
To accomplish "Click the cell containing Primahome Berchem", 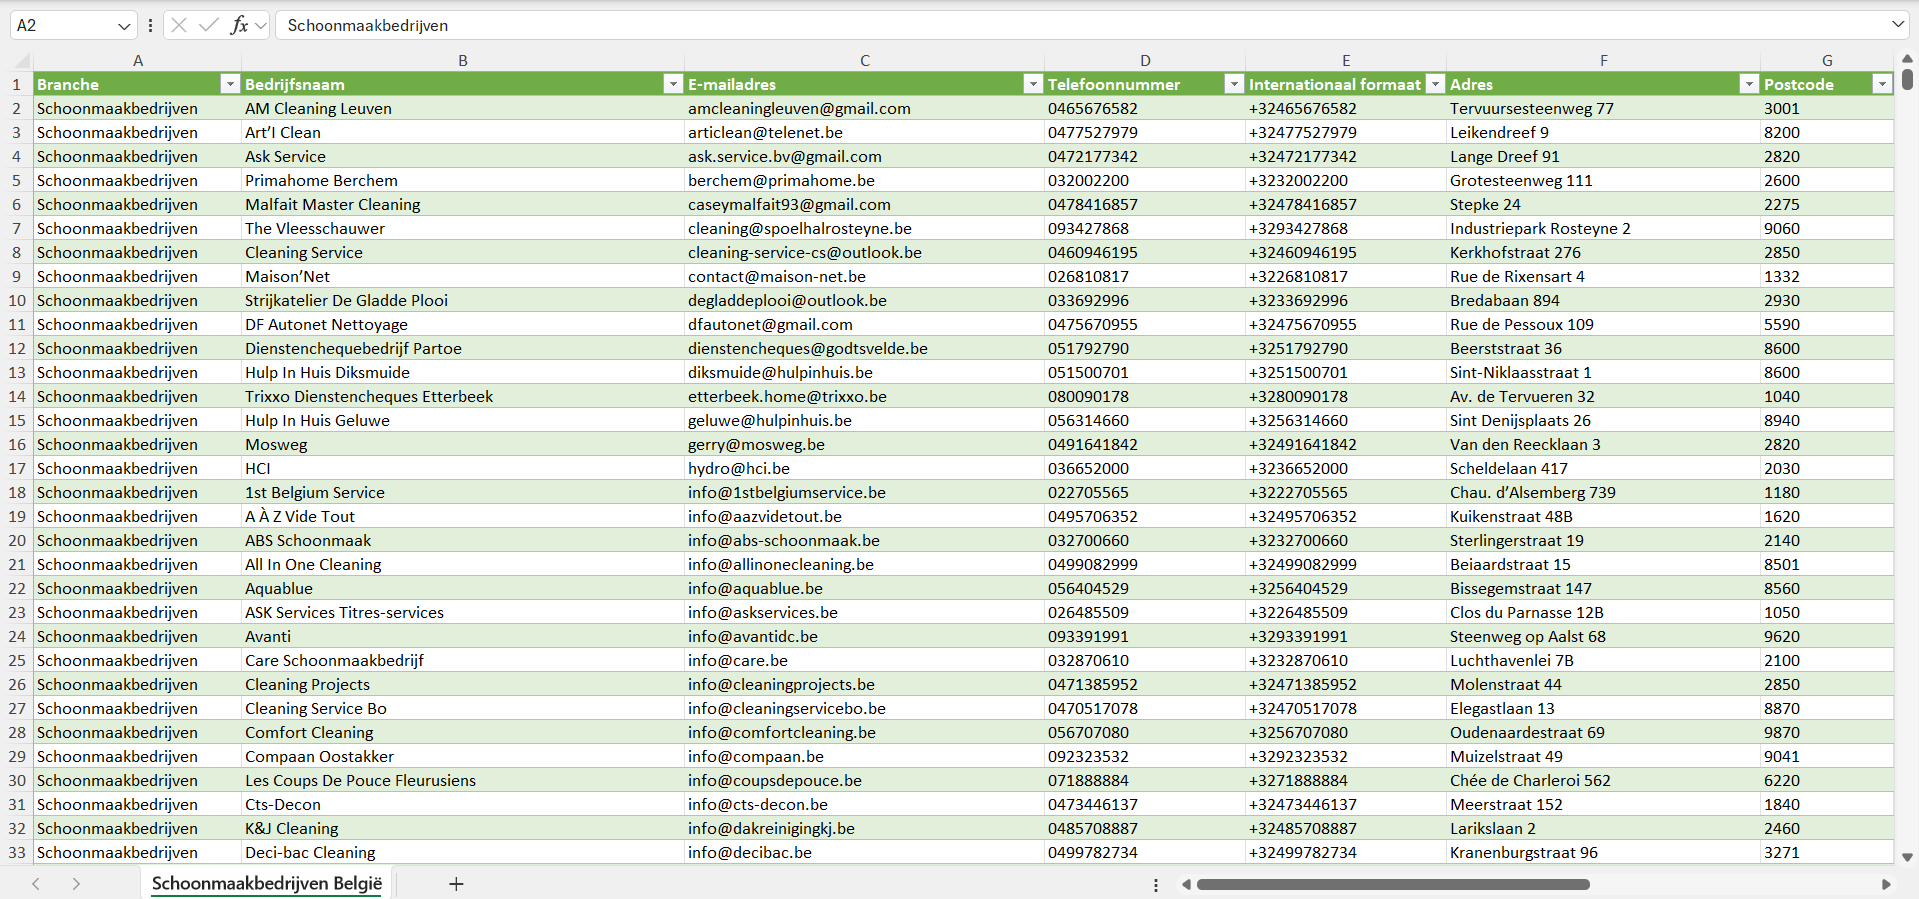I will (321, 180).
